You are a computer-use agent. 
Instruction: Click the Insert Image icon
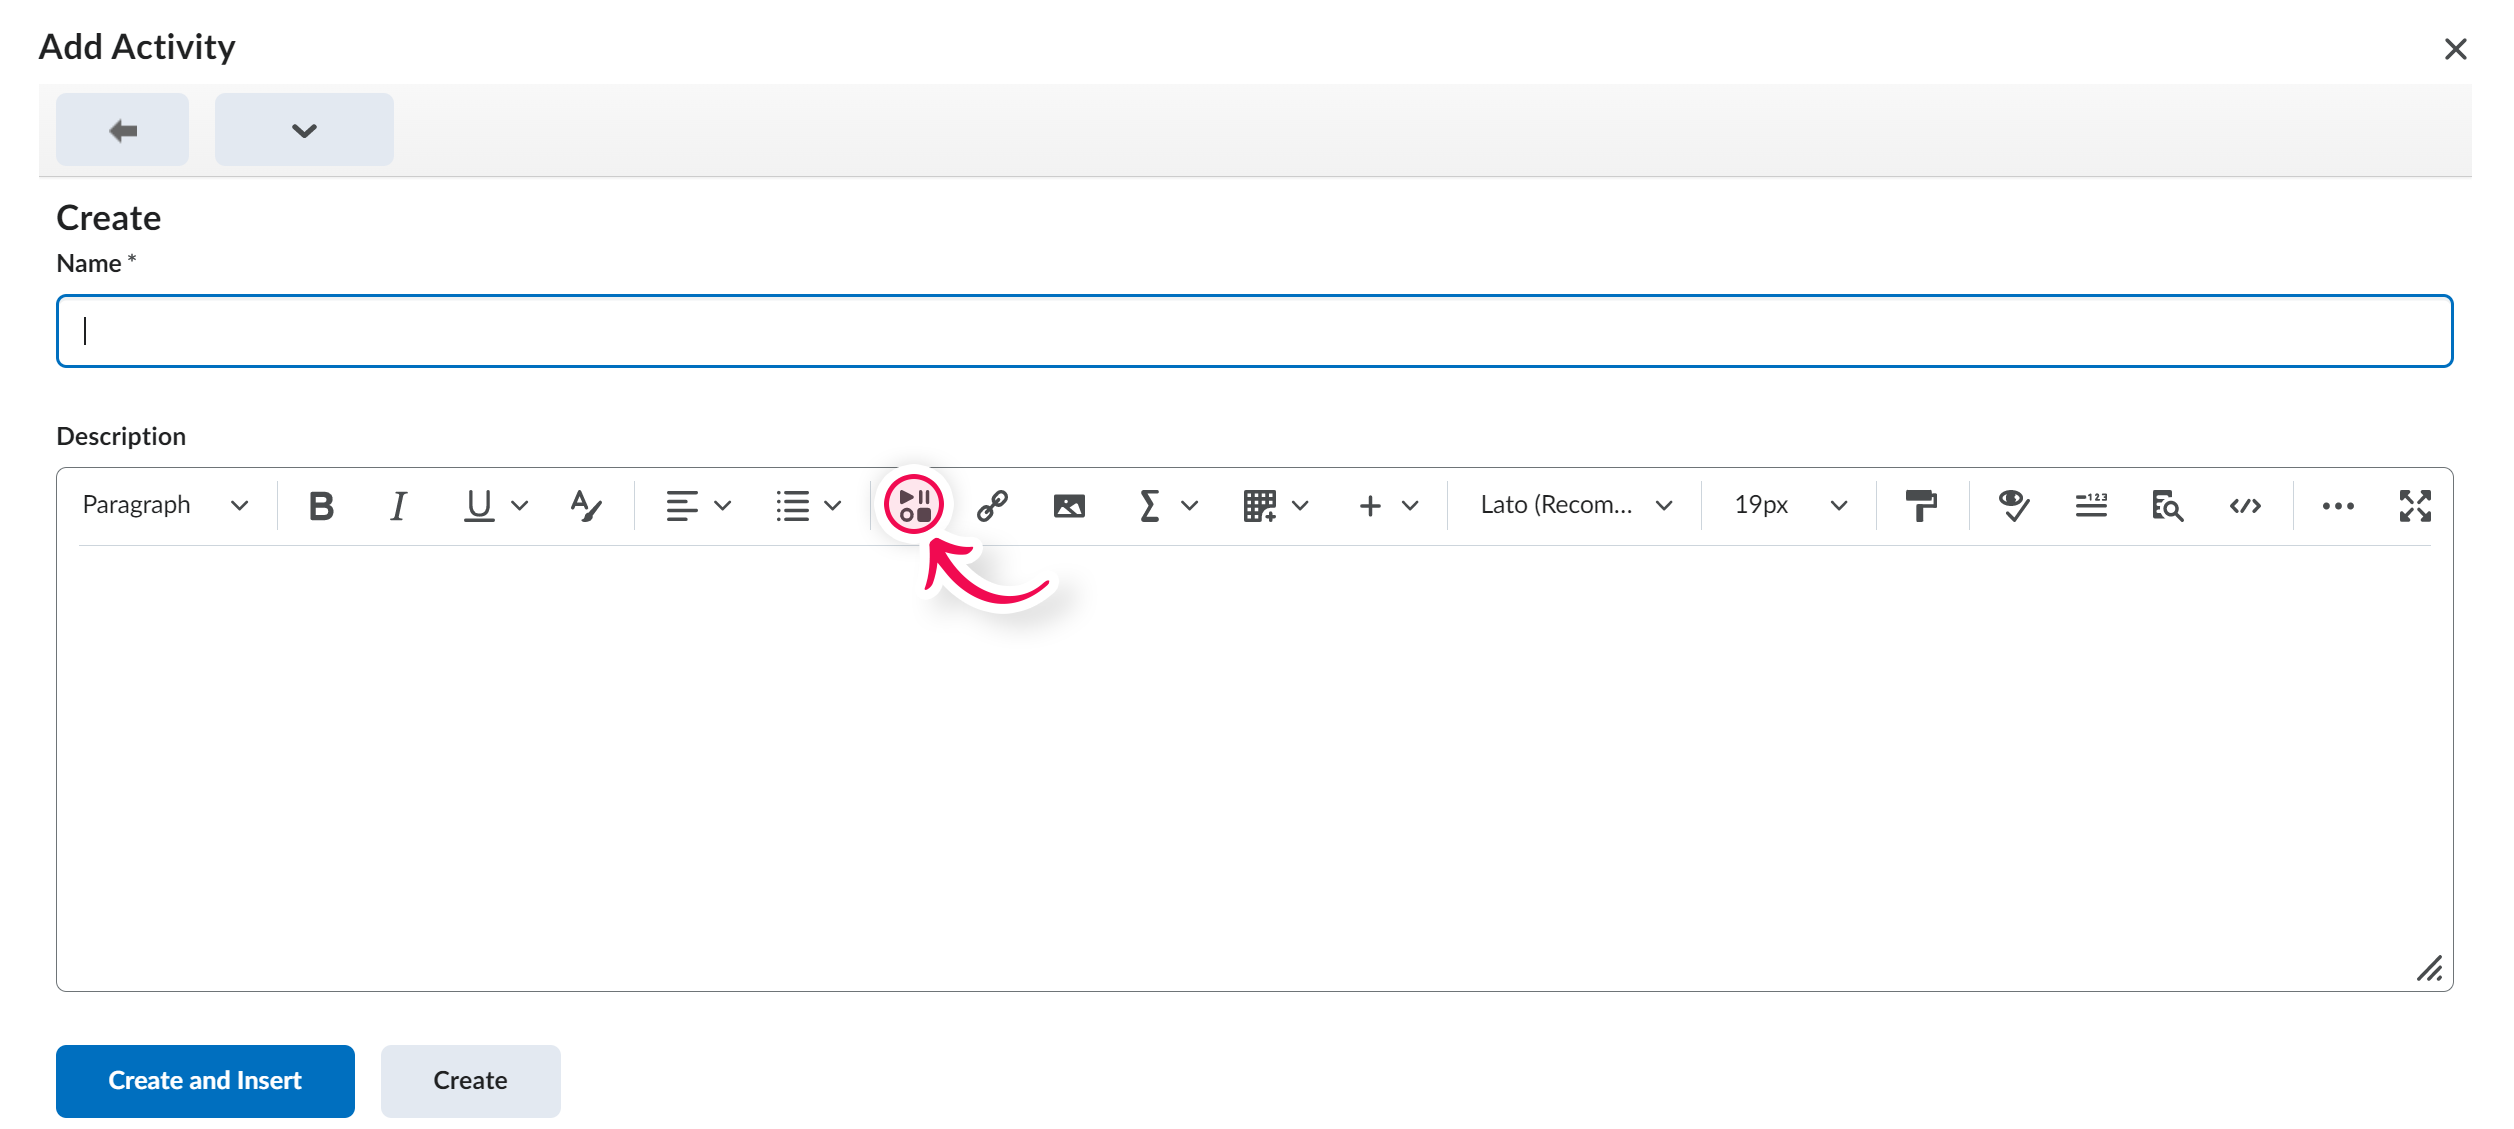(1068, 505)
